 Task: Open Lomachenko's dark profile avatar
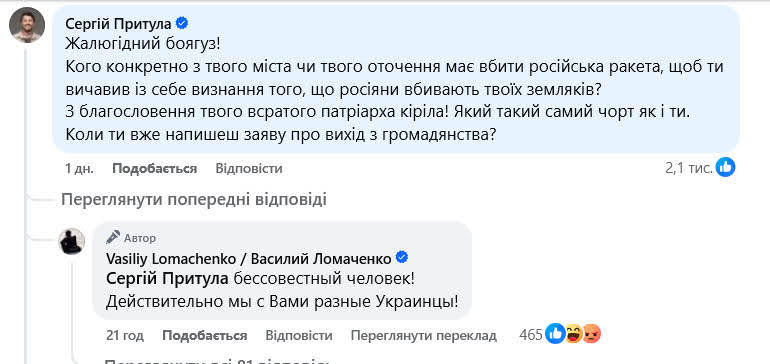[x=72, y=241]
